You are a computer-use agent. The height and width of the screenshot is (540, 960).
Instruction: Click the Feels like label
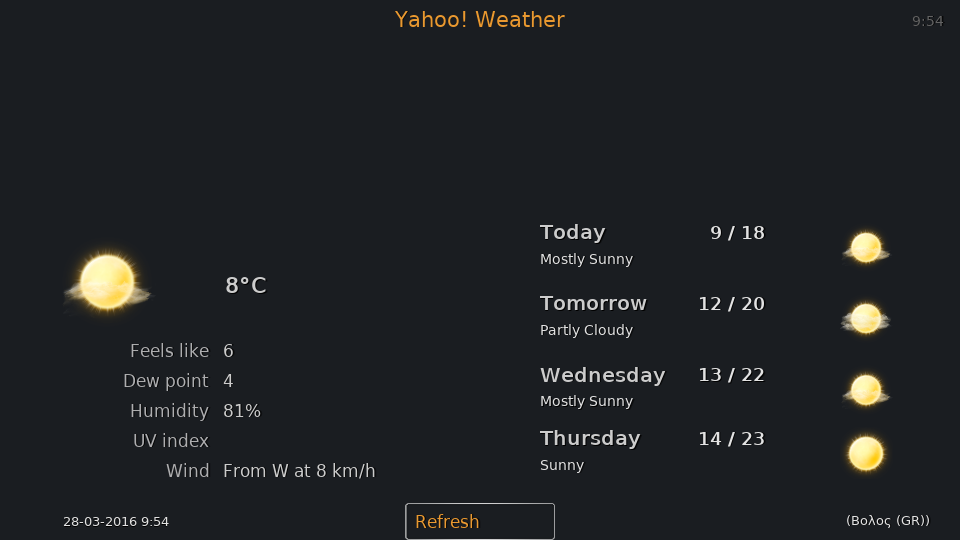tap(169, 351)
